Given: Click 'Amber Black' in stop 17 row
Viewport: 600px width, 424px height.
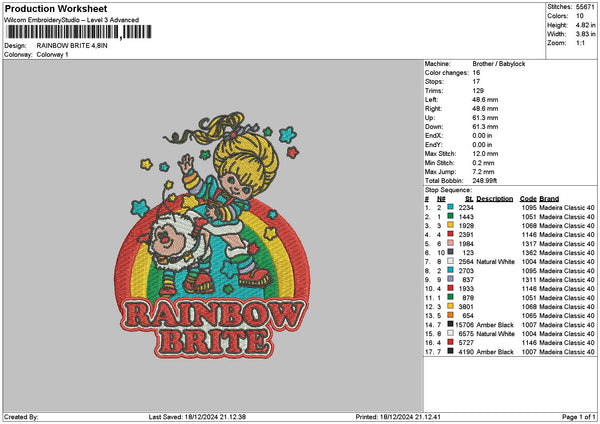Looking at the screenshot, I should [x=495, y=351].
